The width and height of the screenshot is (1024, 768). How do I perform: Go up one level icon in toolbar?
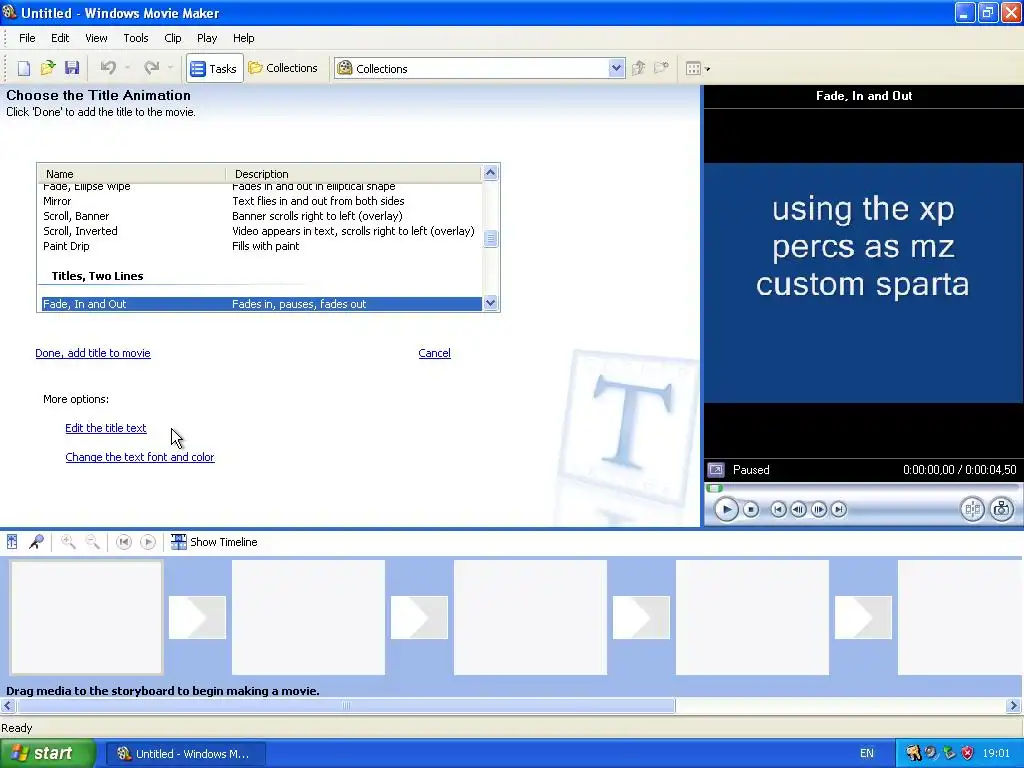(x=639, y=68)
